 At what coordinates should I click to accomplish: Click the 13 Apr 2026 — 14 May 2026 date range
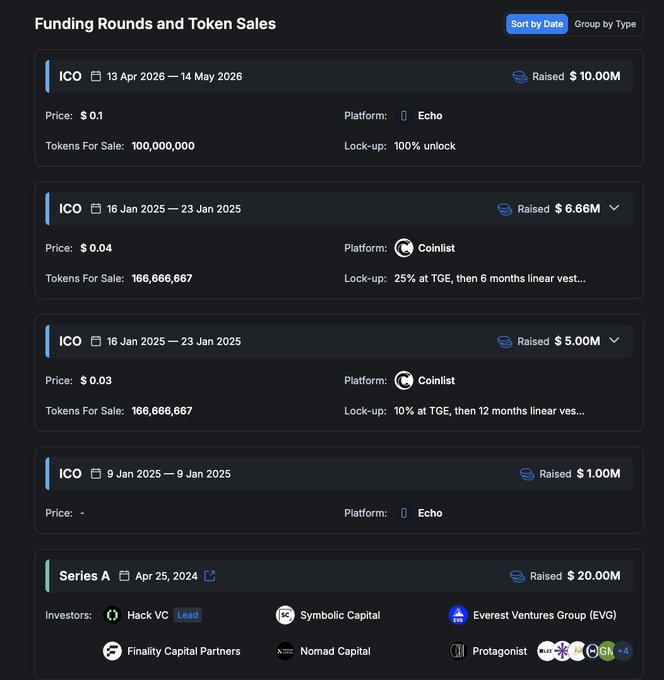pos(174,76)
